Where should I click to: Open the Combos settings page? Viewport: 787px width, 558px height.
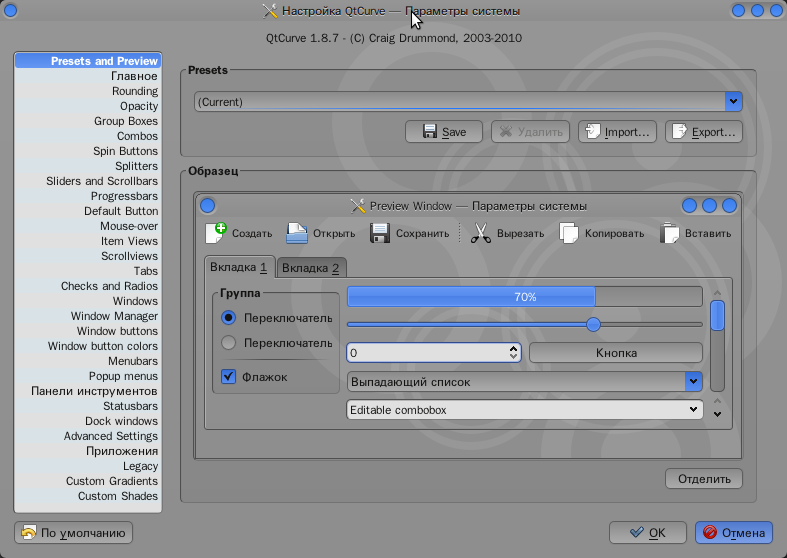88,136
